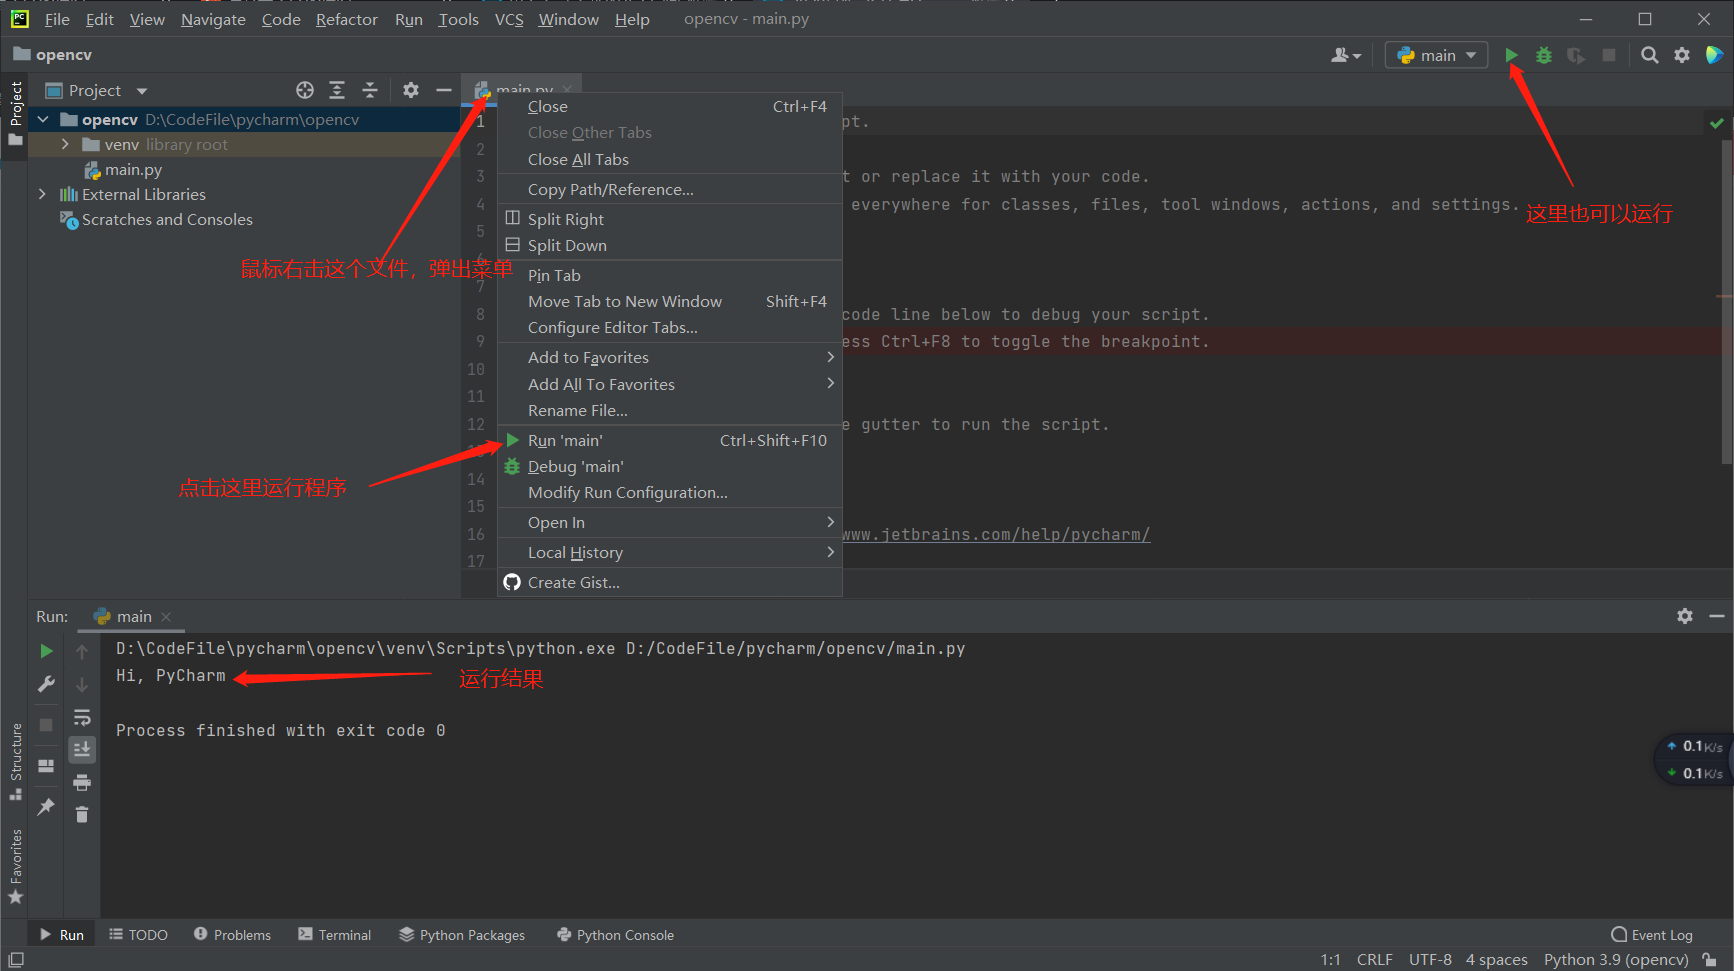Viewport: 1734px width, 971px height.
Task: Open jetbrains.com/help/pycharm link
Action: (996, 535)
